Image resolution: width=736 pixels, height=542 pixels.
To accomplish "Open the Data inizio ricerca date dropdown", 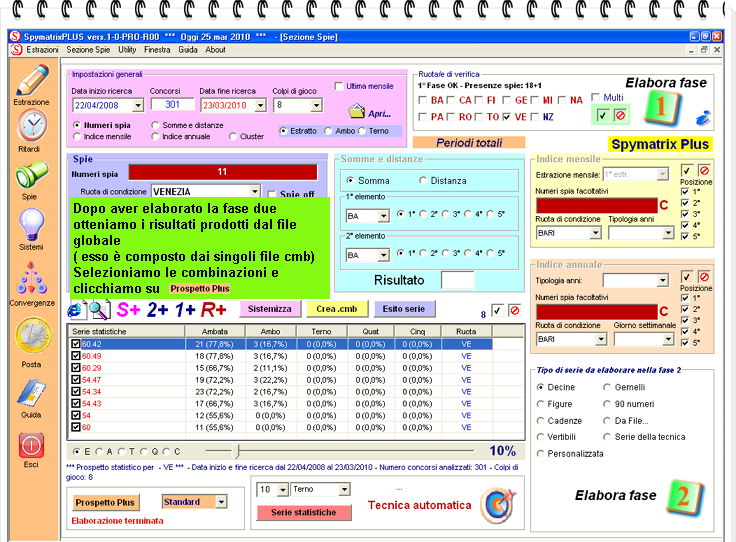I will click(x=138, y=106).
